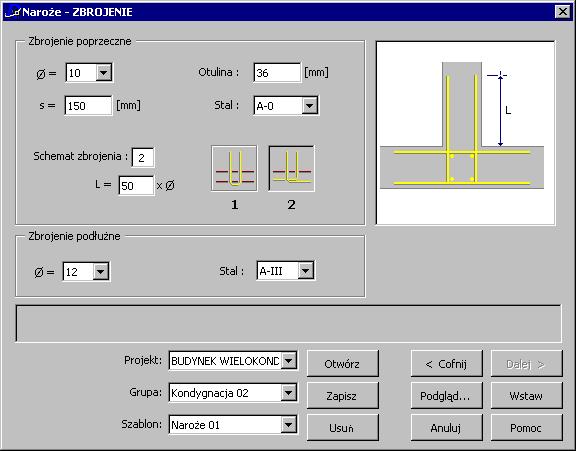This screenshot has height=451, width=576.
Task: Click the Otwórz button
Action: [x=342, y=364]
